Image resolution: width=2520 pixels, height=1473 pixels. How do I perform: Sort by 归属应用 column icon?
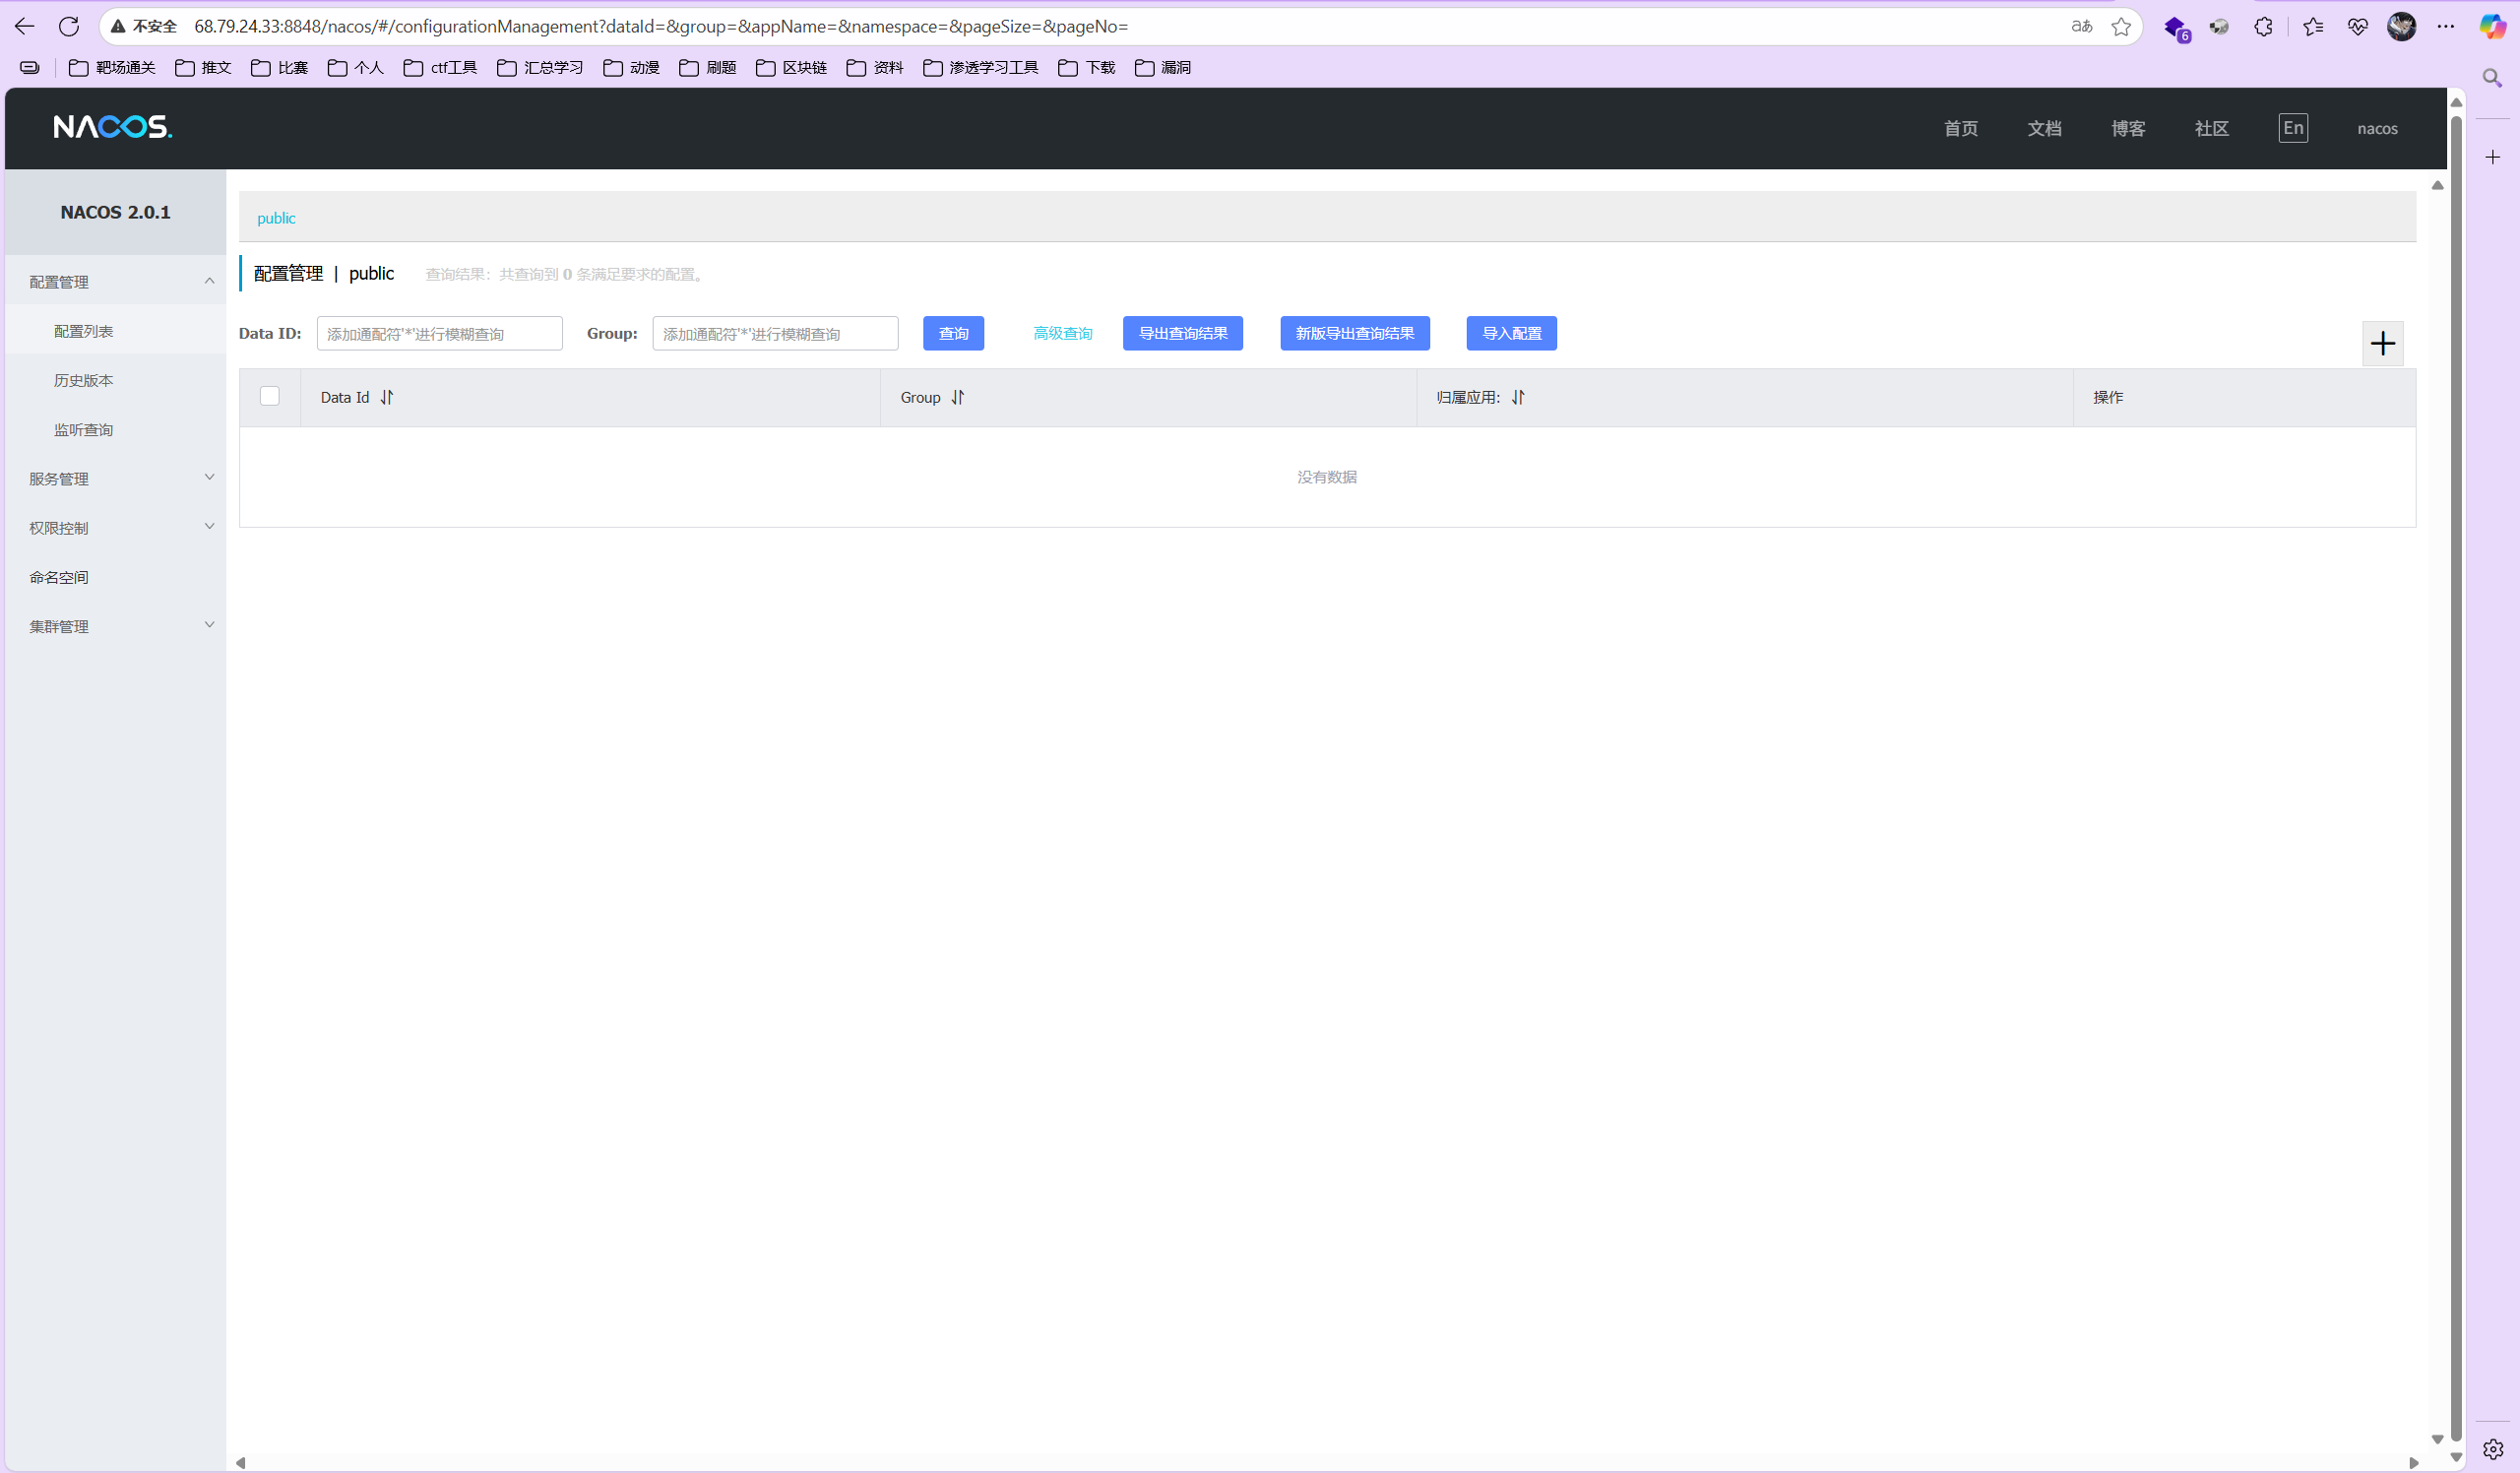point(1517,398)
